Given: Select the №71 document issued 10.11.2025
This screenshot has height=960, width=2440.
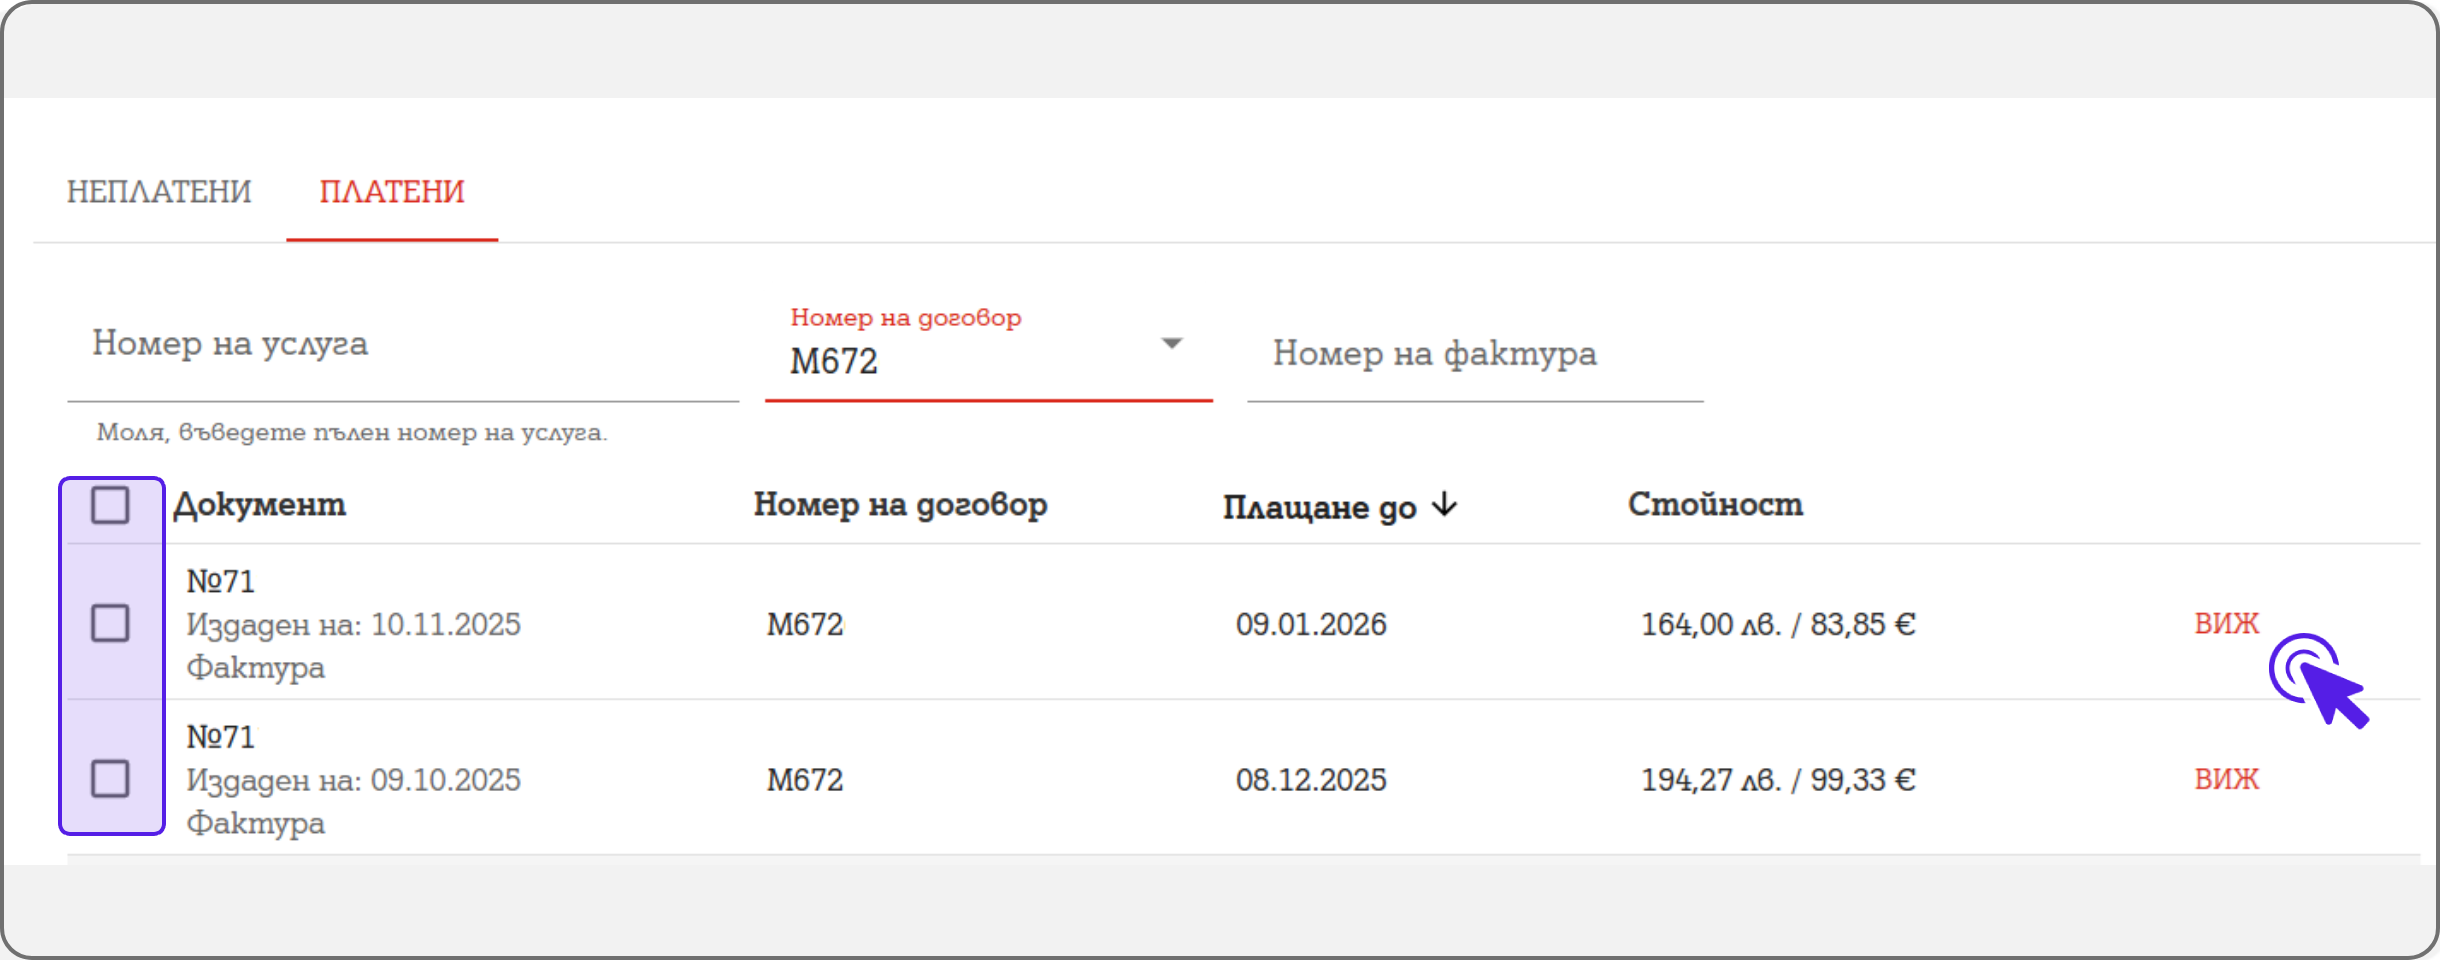Looking at the screenshot, I should pos(221,581).
